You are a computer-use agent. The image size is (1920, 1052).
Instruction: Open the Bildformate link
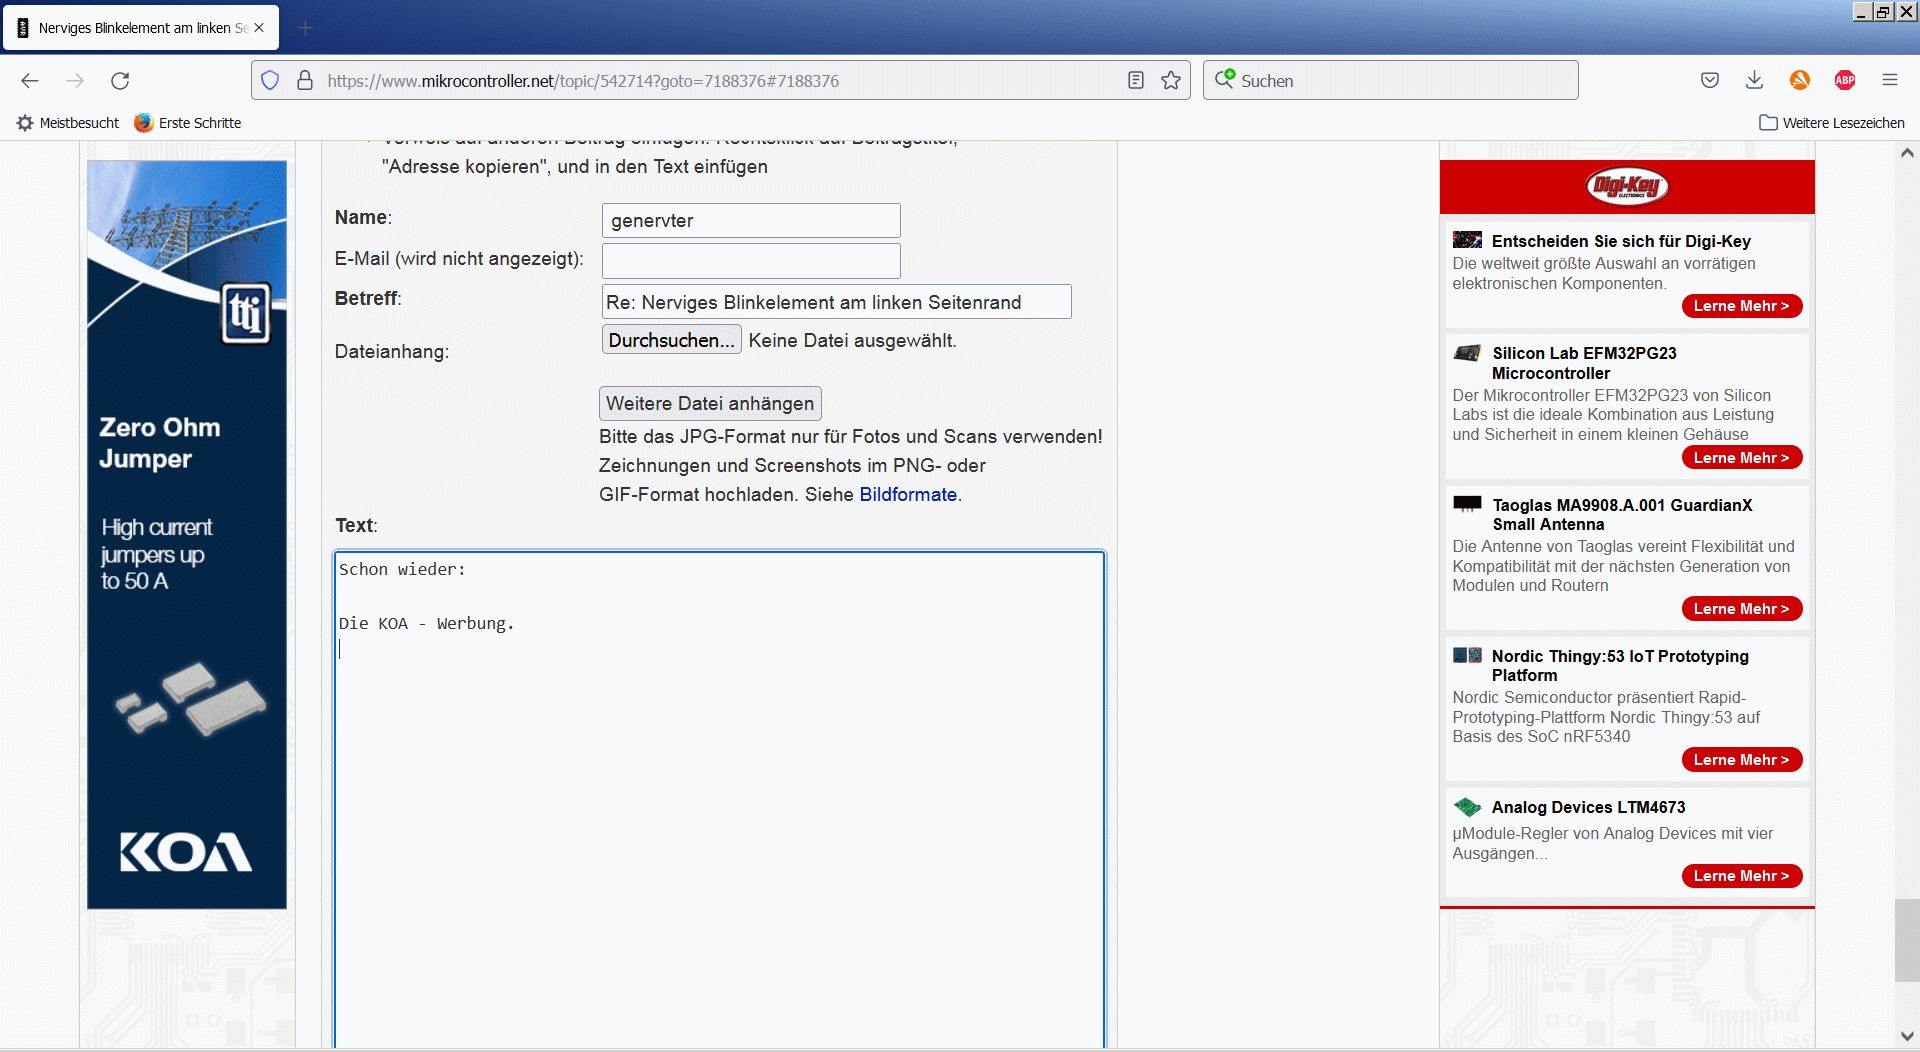908,494
